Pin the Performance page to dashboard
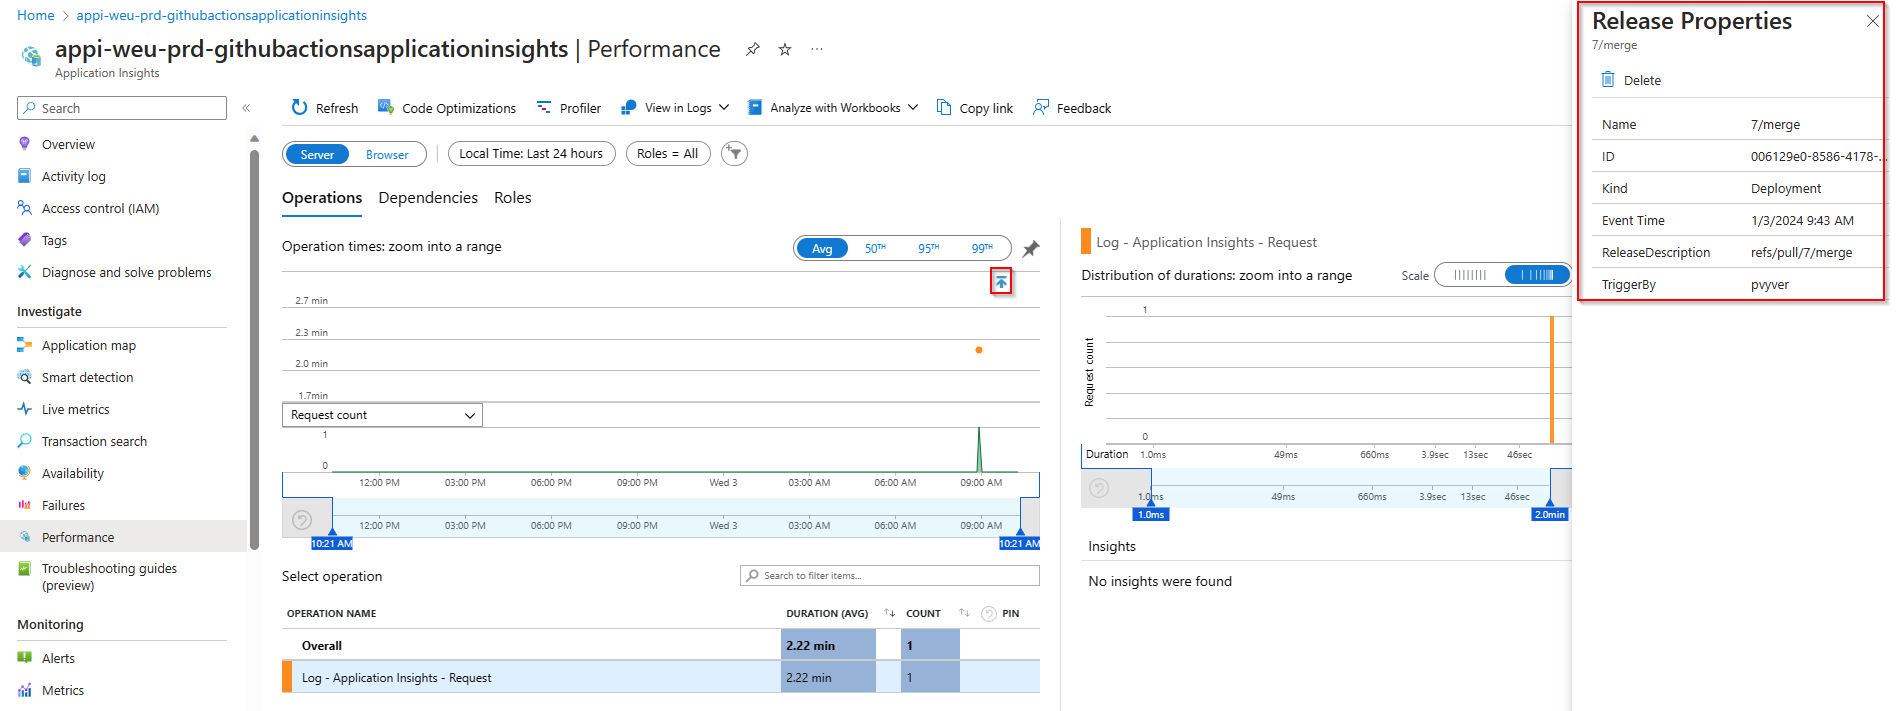Screen dimensions: 1899x711 (x=753, y=49)
